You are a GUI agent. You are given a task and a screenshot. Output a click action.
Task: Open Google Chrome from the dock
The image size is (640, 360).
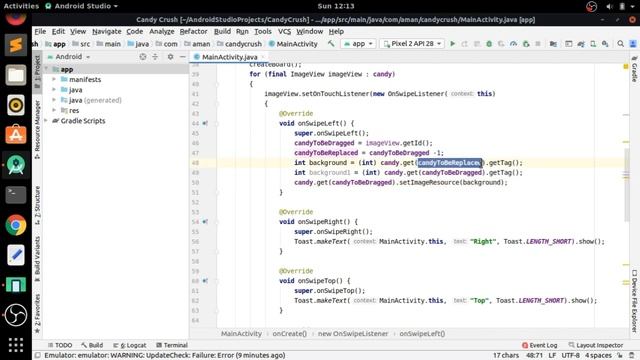[16, 225]
